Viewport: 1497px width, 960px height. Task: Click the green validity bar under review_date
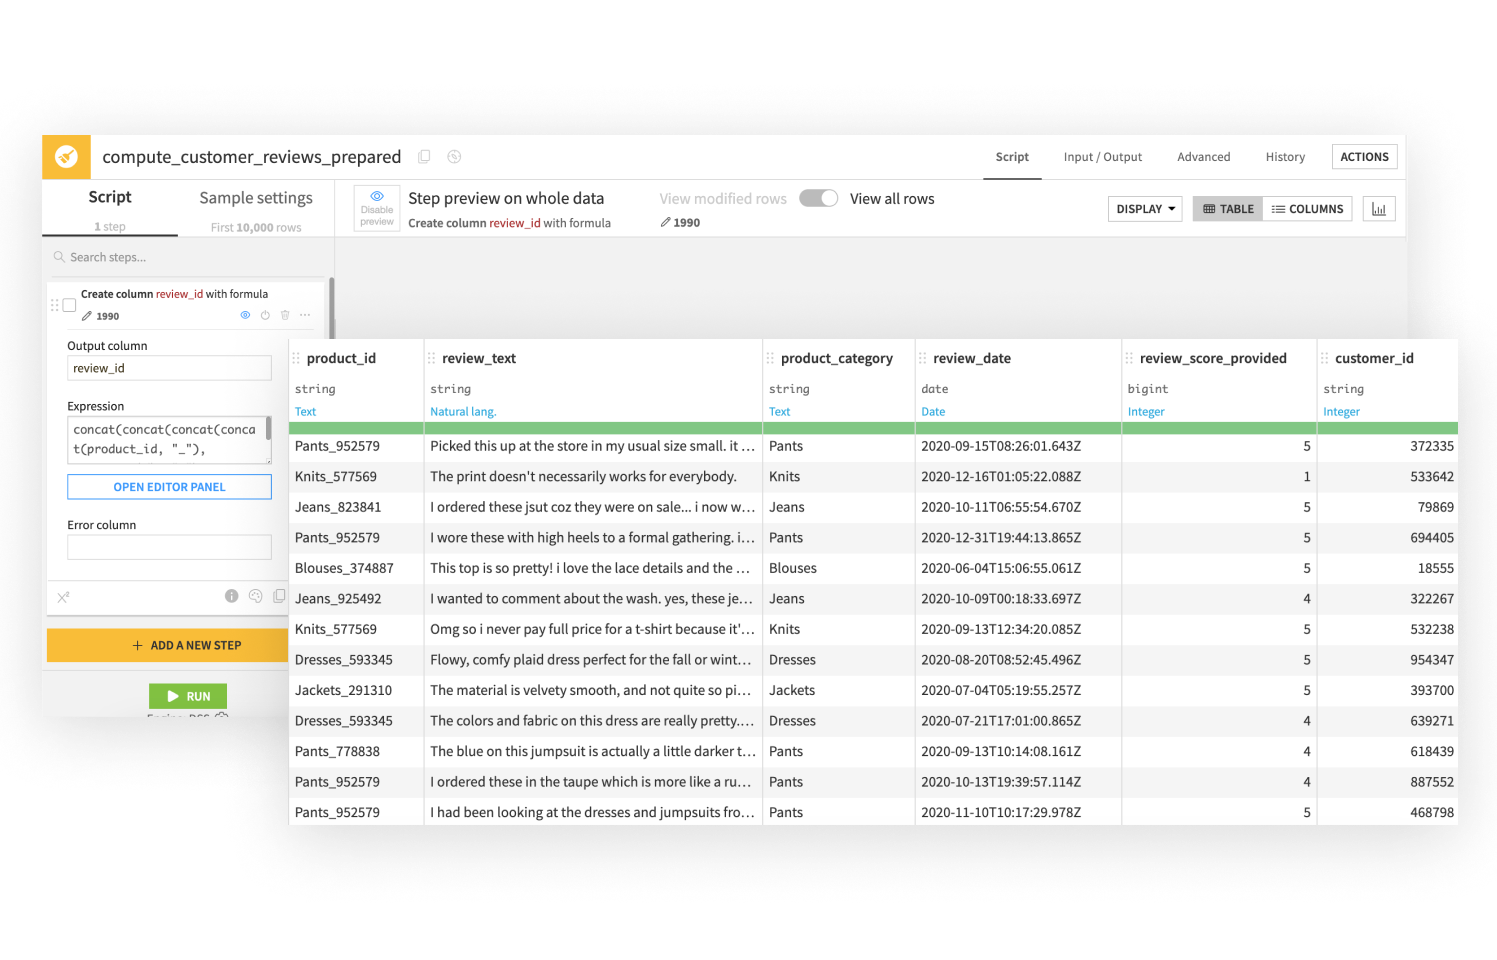1018,428
